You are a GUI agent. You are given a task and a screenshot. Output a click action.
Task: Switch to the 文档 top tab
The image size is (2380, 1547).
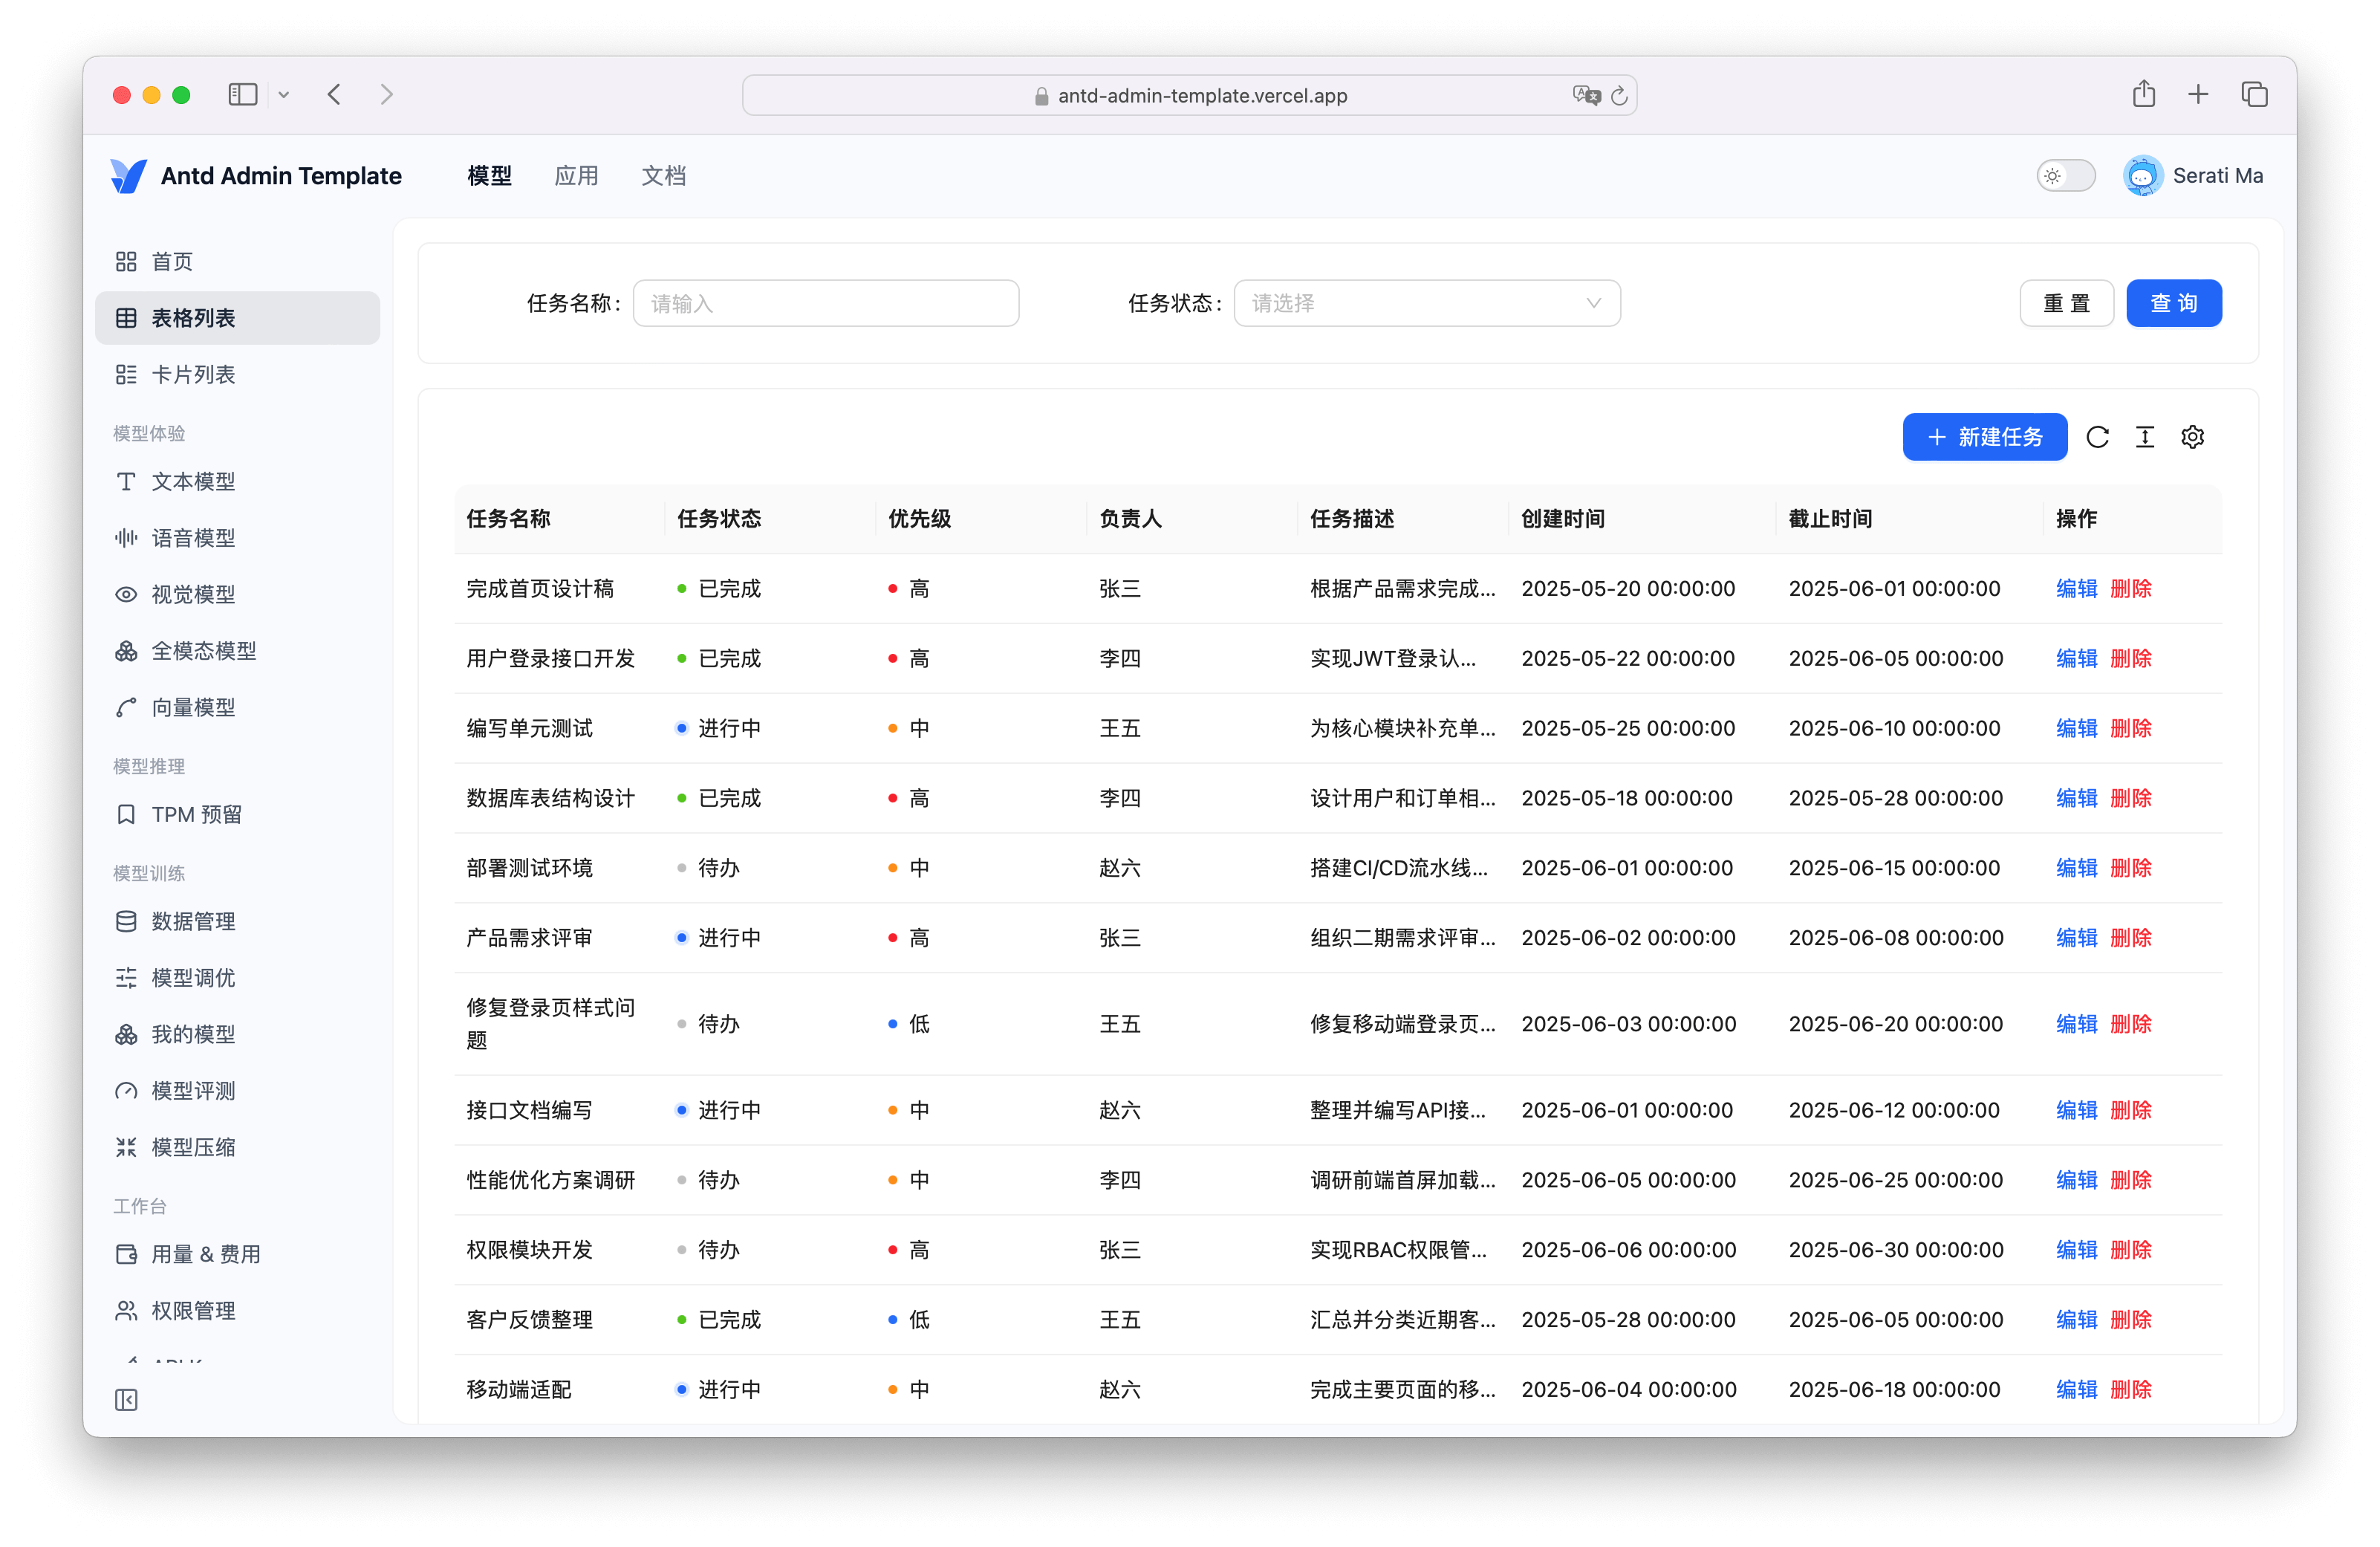click(663, 176)
